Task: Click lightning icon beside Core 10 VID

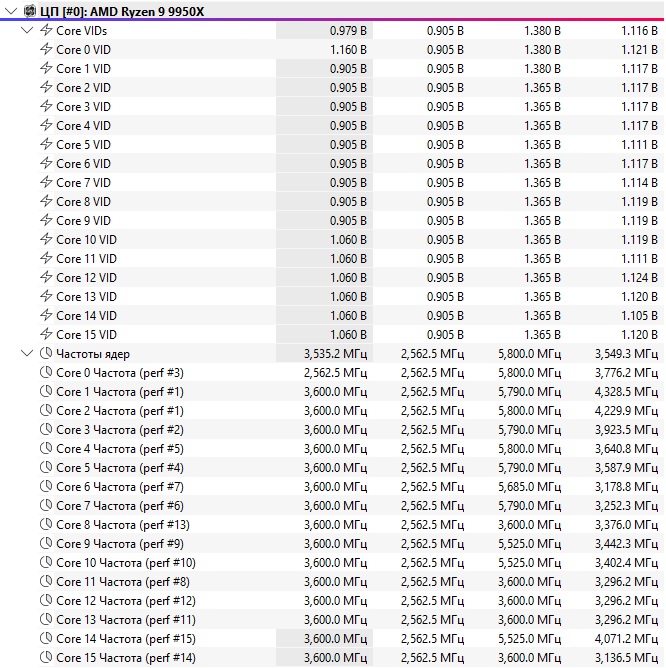Action: (46, 239)
